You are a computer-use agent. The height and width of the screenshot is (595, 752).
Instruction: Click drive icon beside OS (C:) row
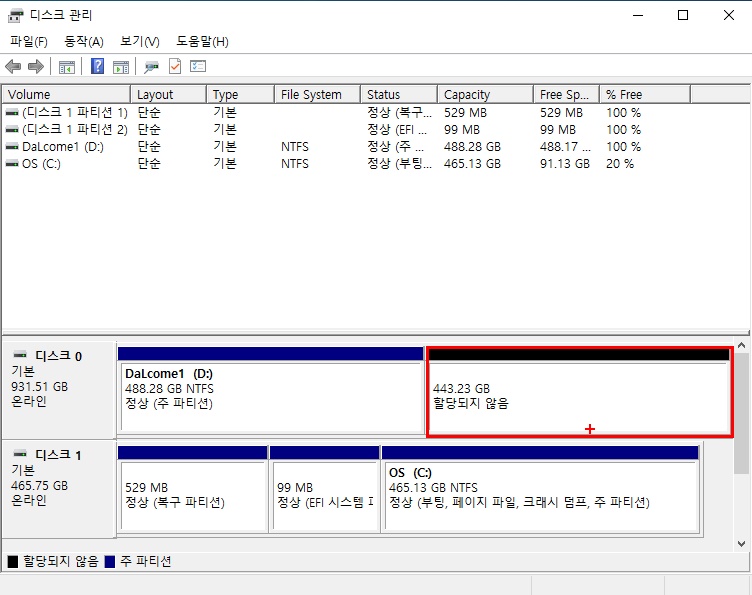coord(12,164)
